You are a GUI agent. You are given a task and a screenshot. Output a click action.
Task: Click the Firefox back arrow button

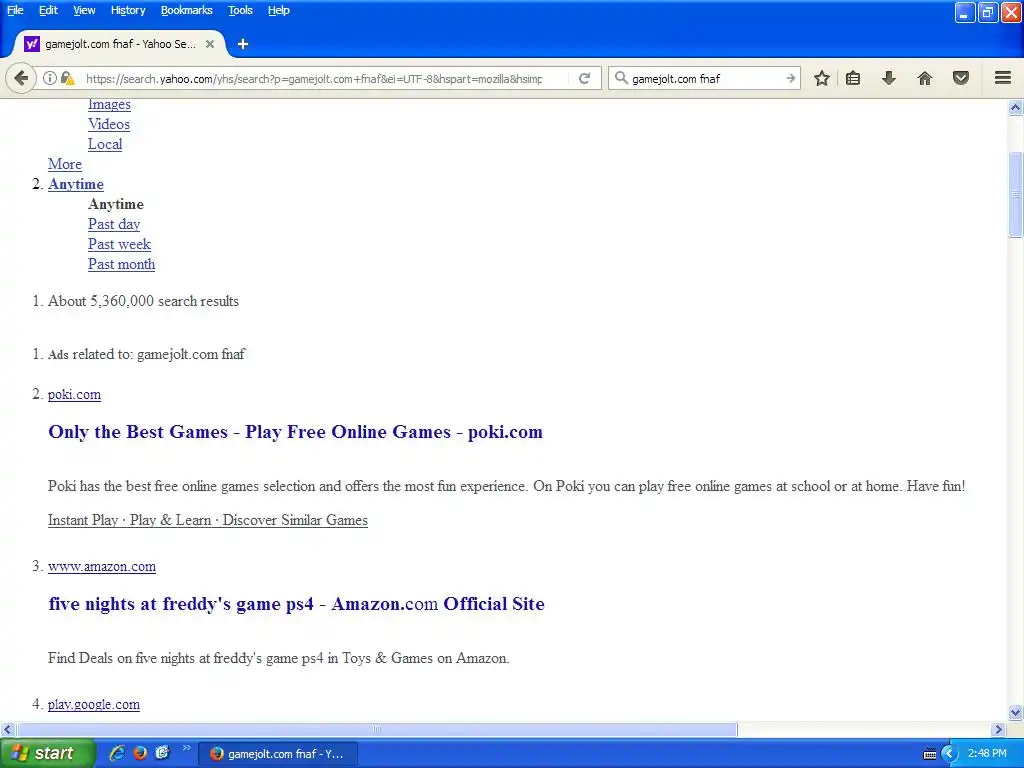click(22, 78)
